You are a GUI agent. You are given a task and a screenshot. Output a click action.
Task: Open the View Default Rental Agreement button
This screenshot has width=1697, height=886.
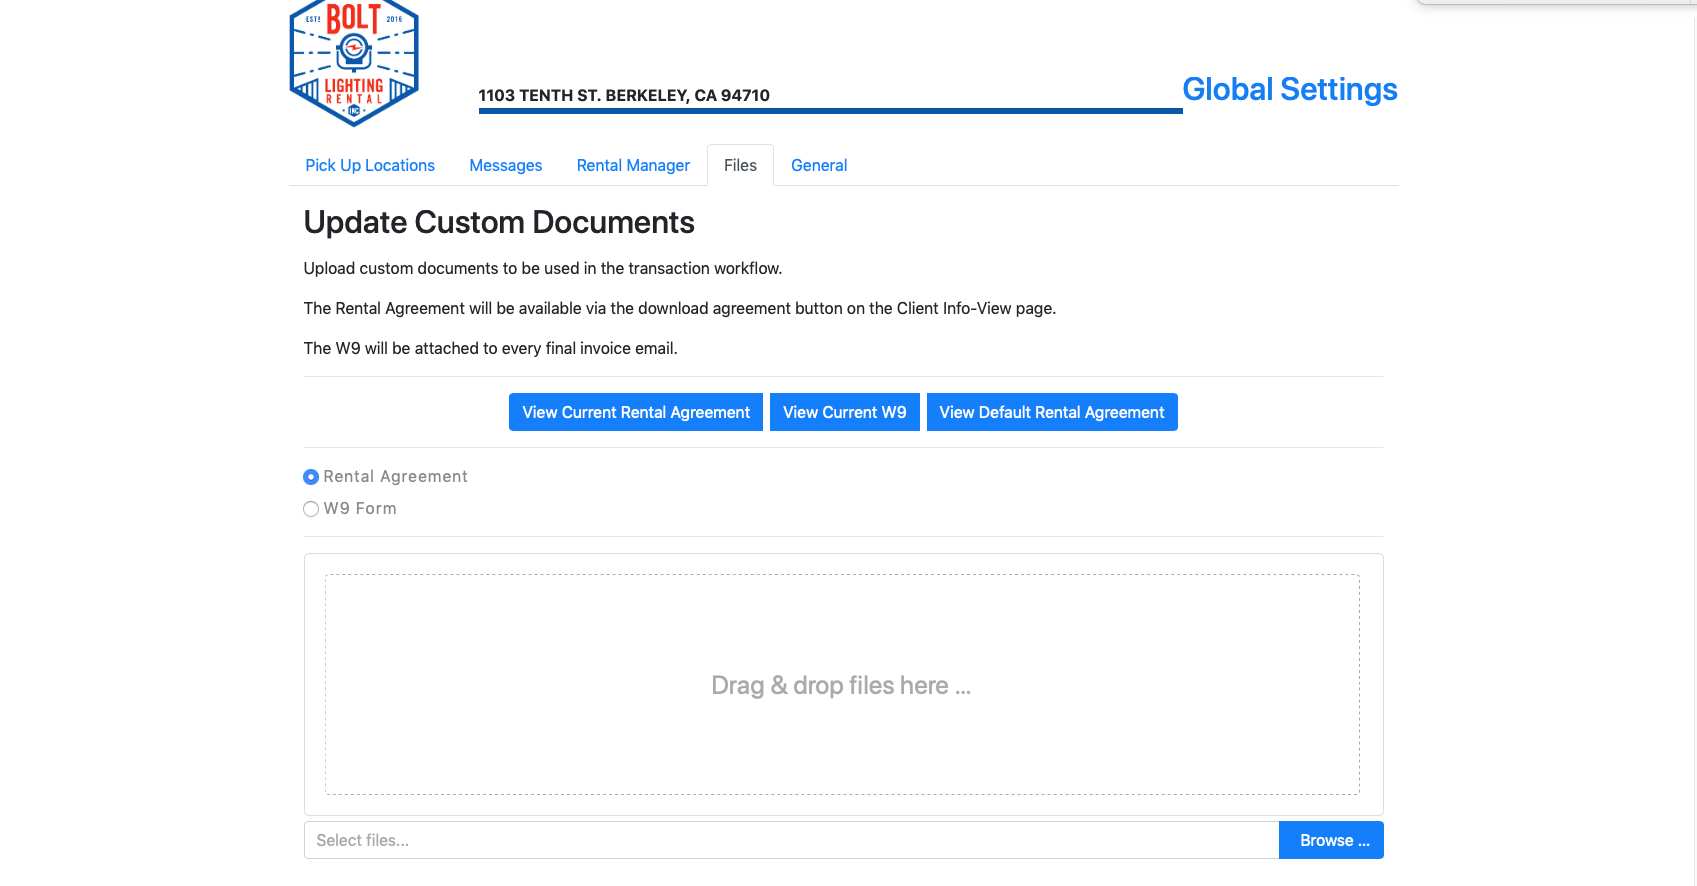pos(1051,412)
